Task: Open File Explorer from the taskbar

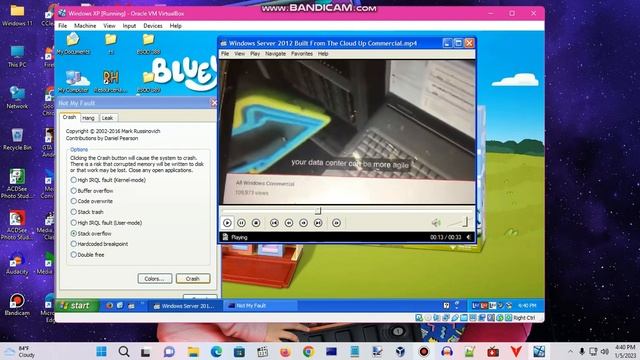Action: click(193, 351)
